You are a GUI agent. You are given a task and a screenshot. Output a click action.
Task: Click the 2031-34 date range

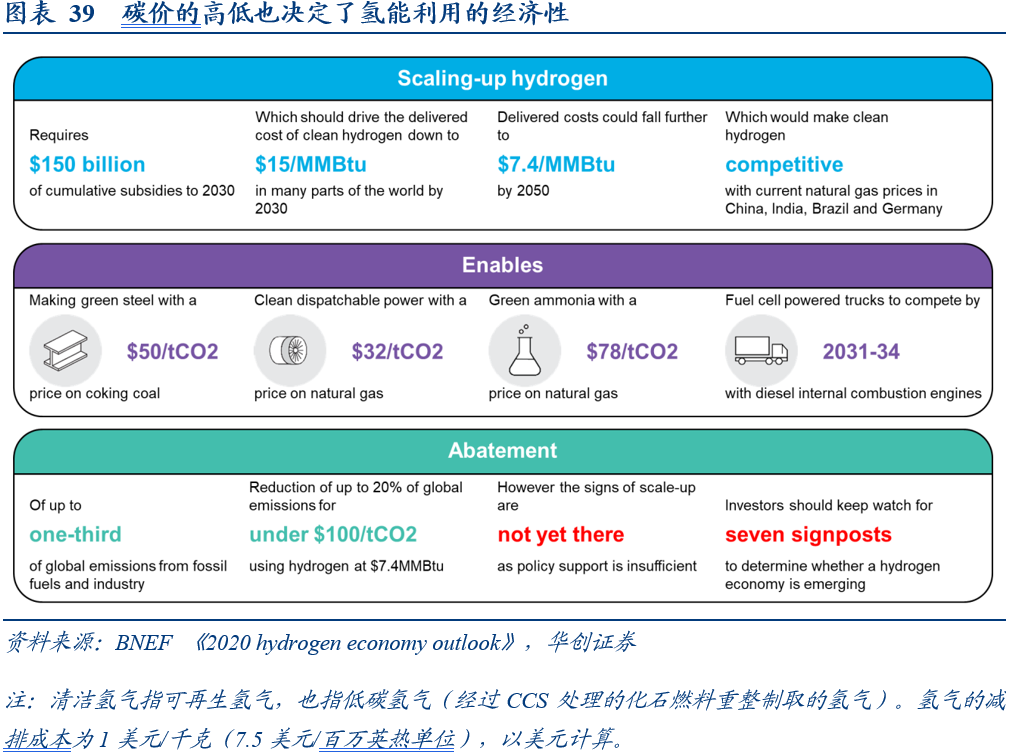coord(861,351)
